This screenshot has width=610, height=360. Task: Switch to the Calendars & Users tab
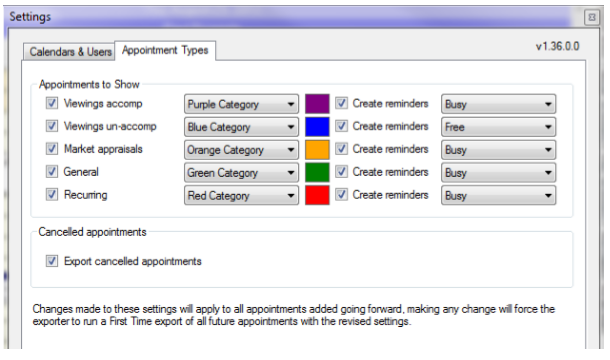69,52
